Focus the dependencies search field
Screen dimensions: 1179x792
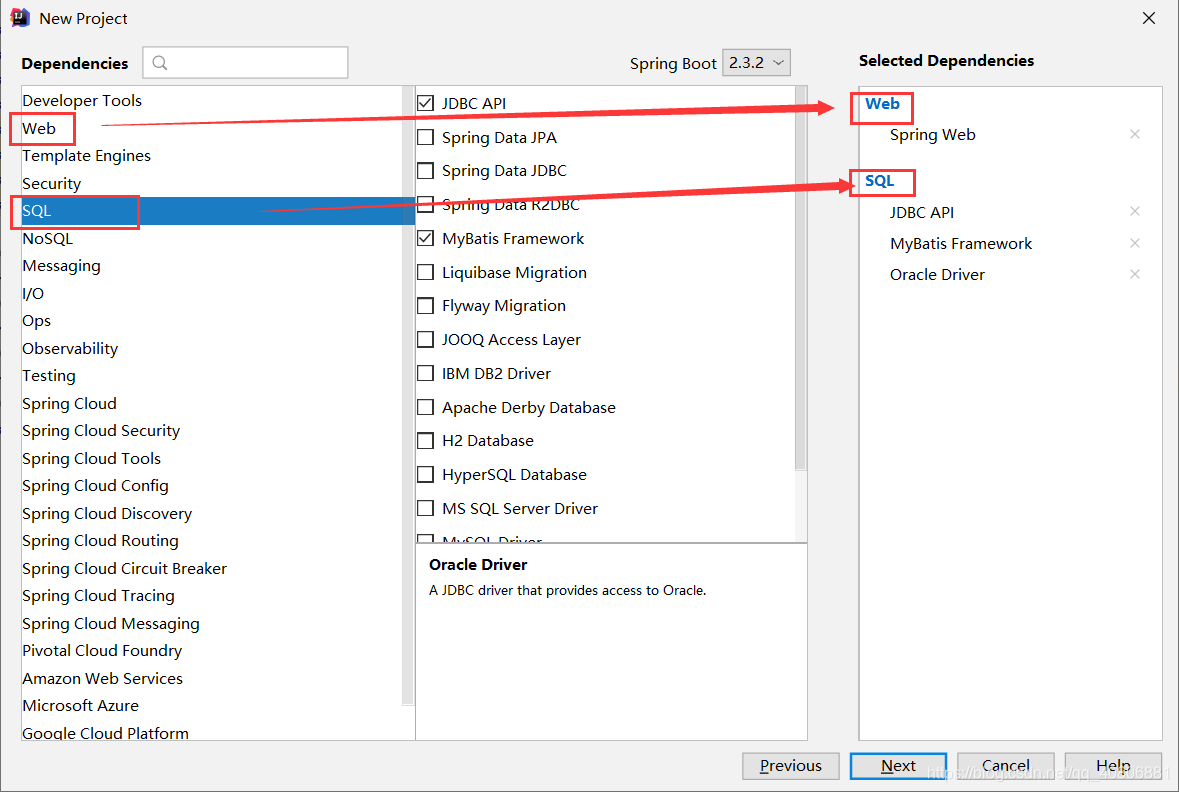point(245,62)
